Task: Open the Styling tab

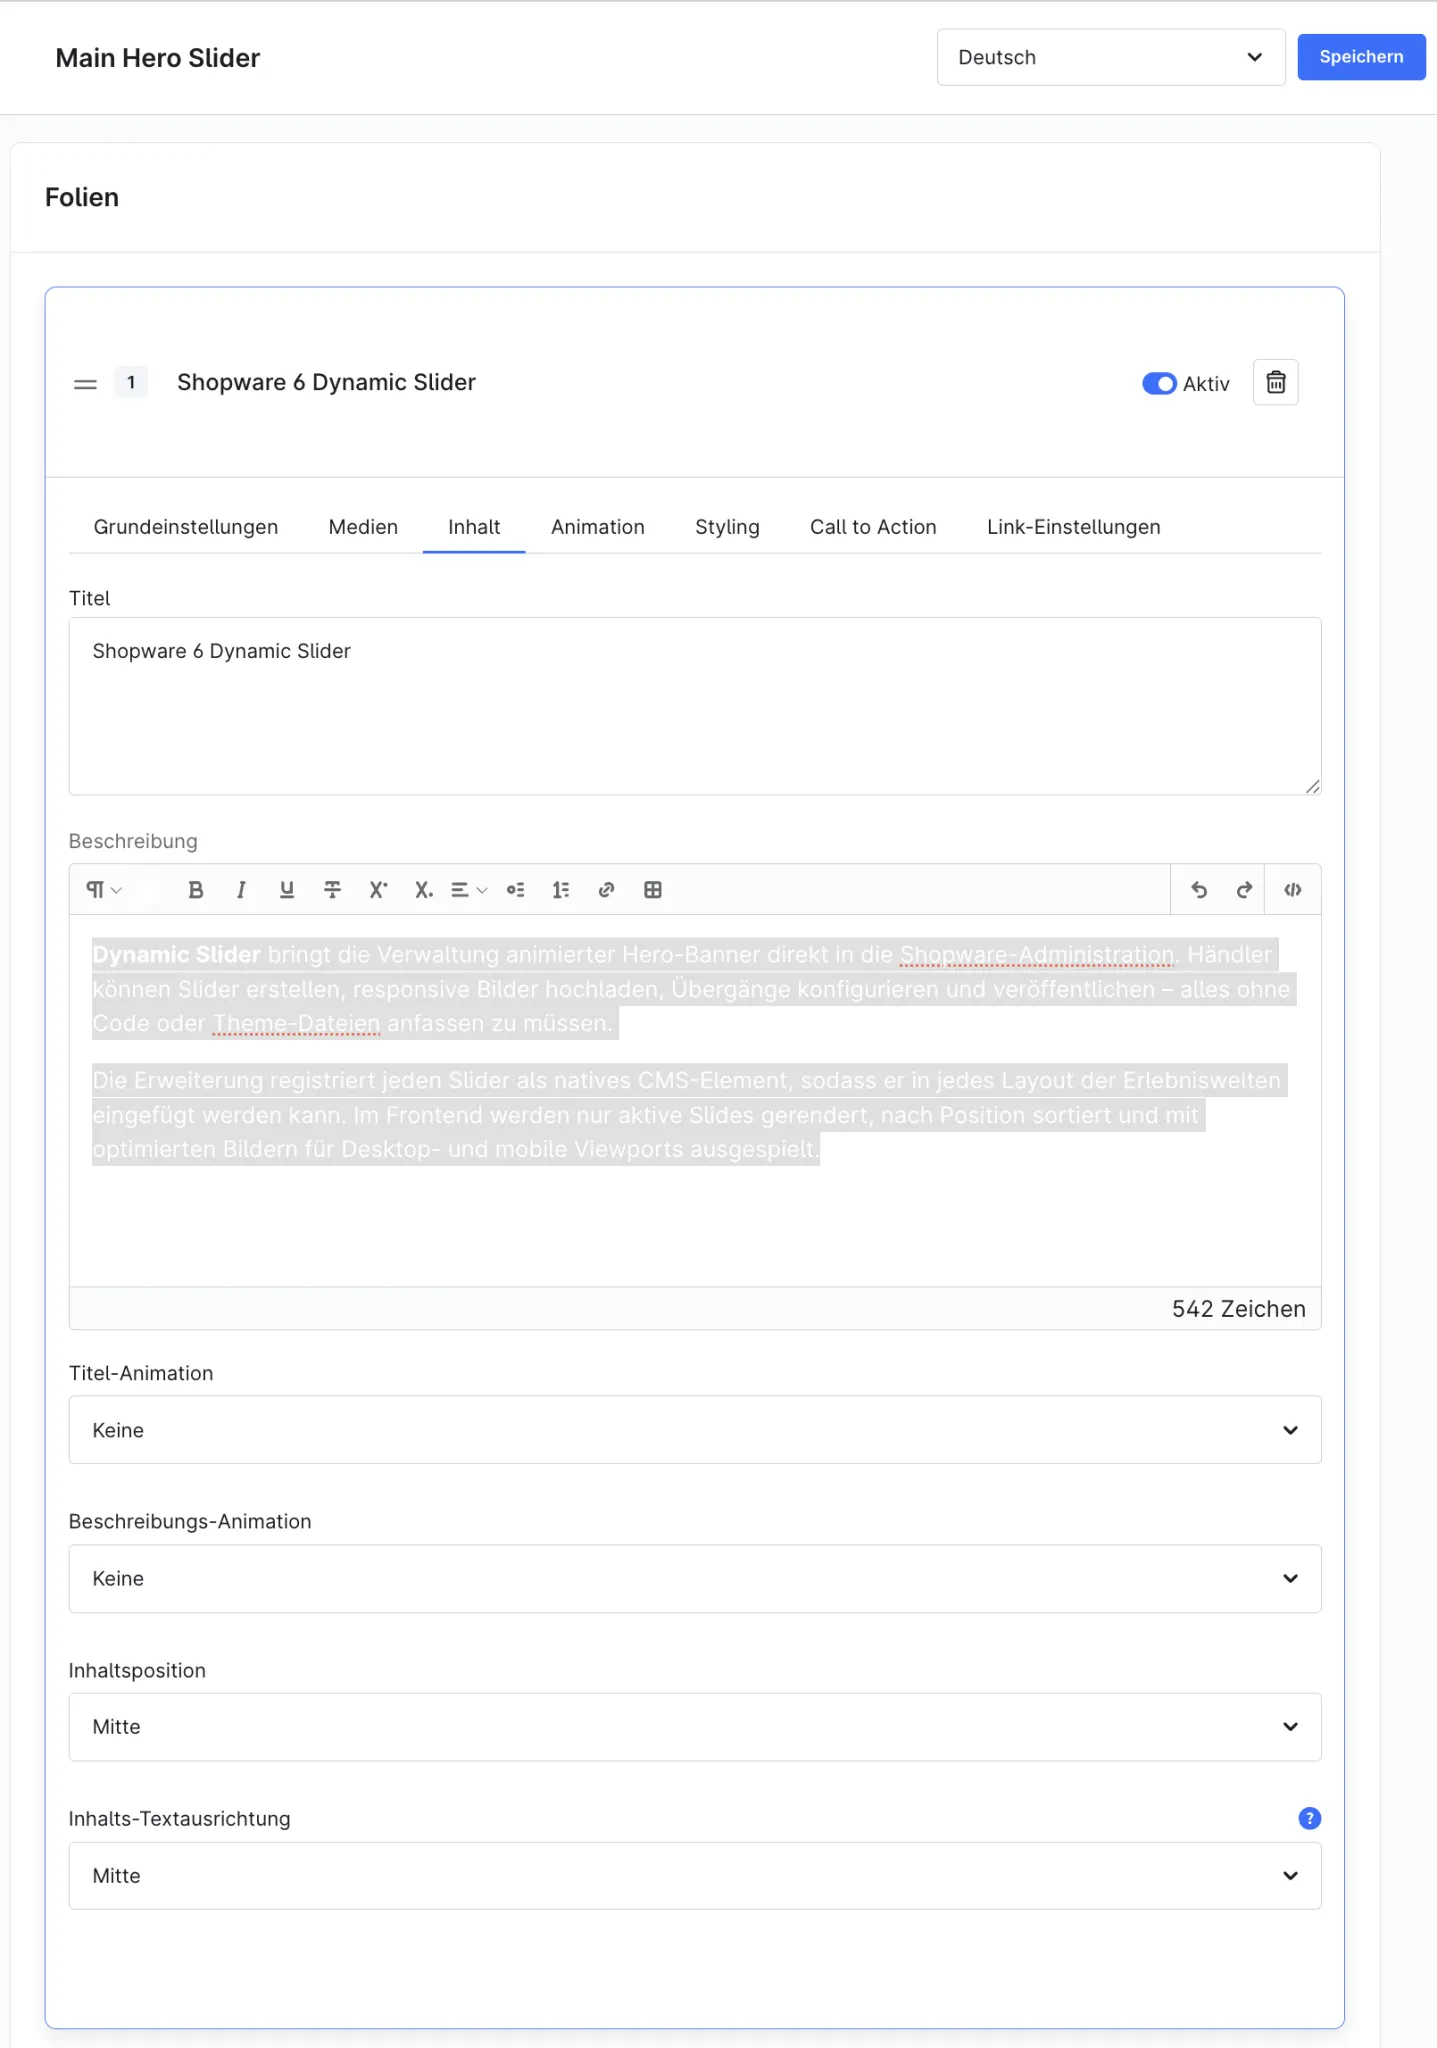Action: tap(727, 527)
